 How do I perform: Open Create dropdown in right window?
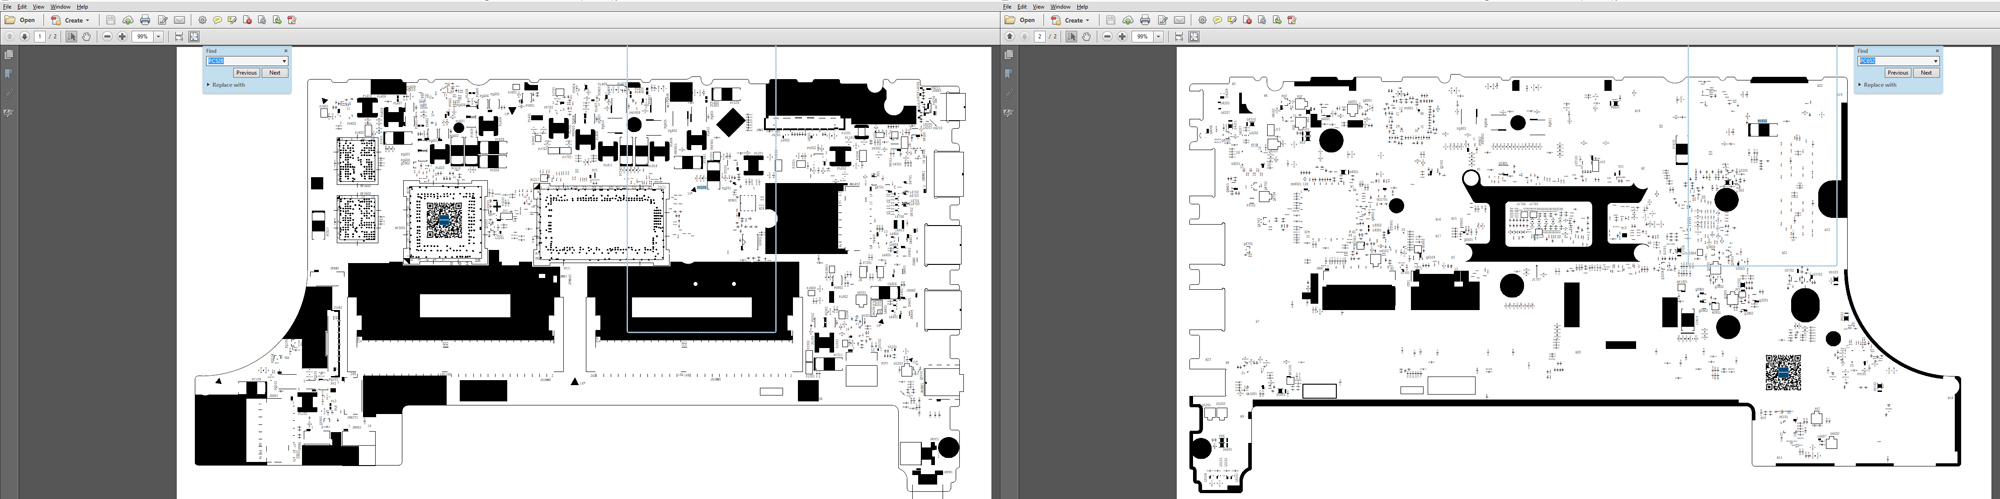1075,20
